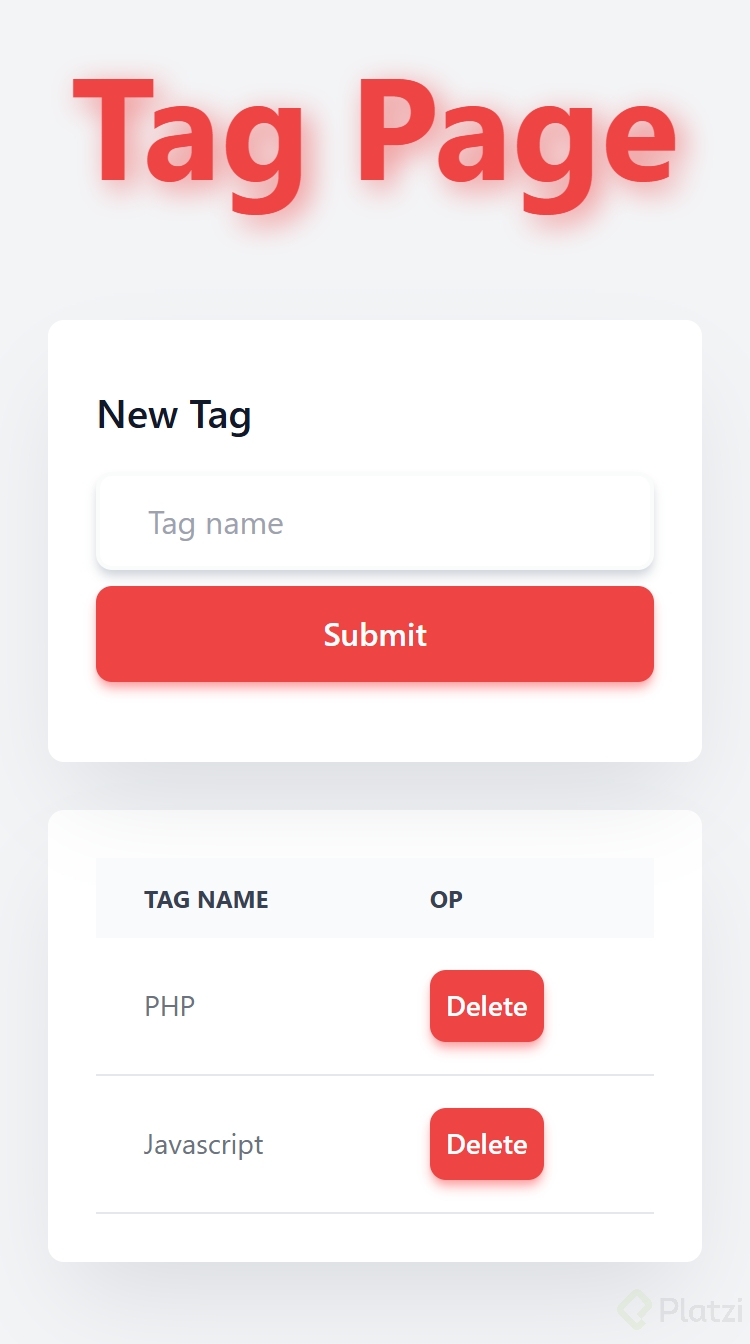
Task: Click the word Page in page title
Action: point(515,134)
